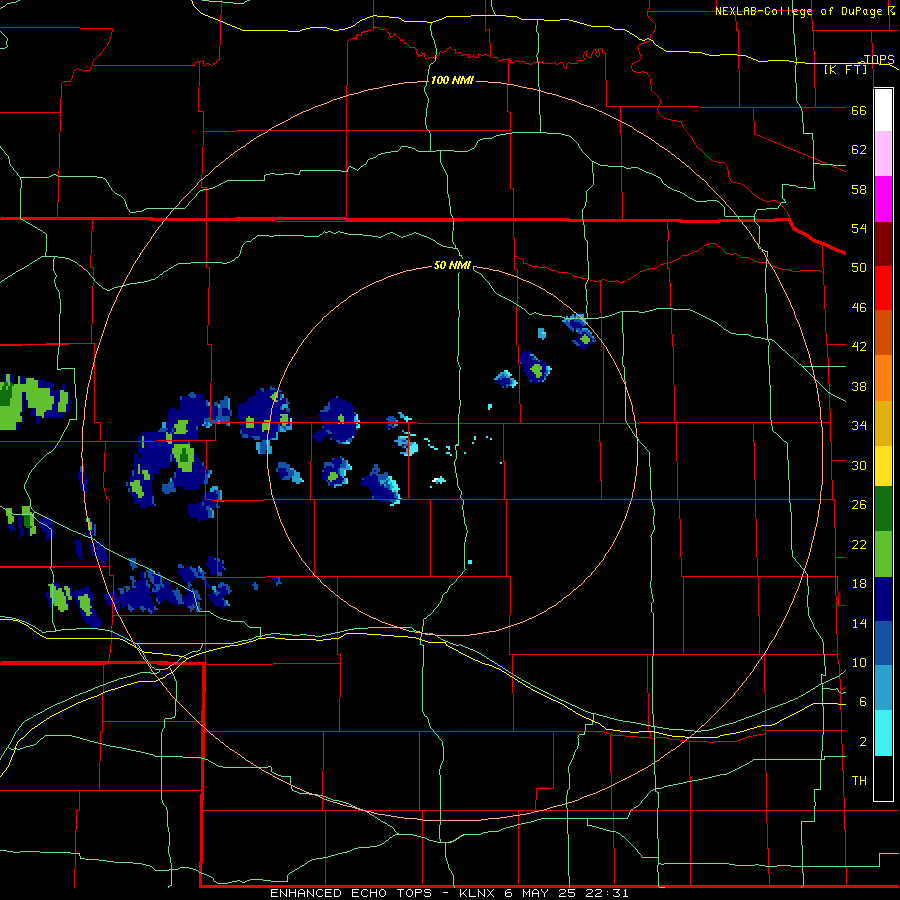Image resolution: width=900 pixels, height=900 pixels.
Task: Click the 26 legend value
Action: click(859, 505)
